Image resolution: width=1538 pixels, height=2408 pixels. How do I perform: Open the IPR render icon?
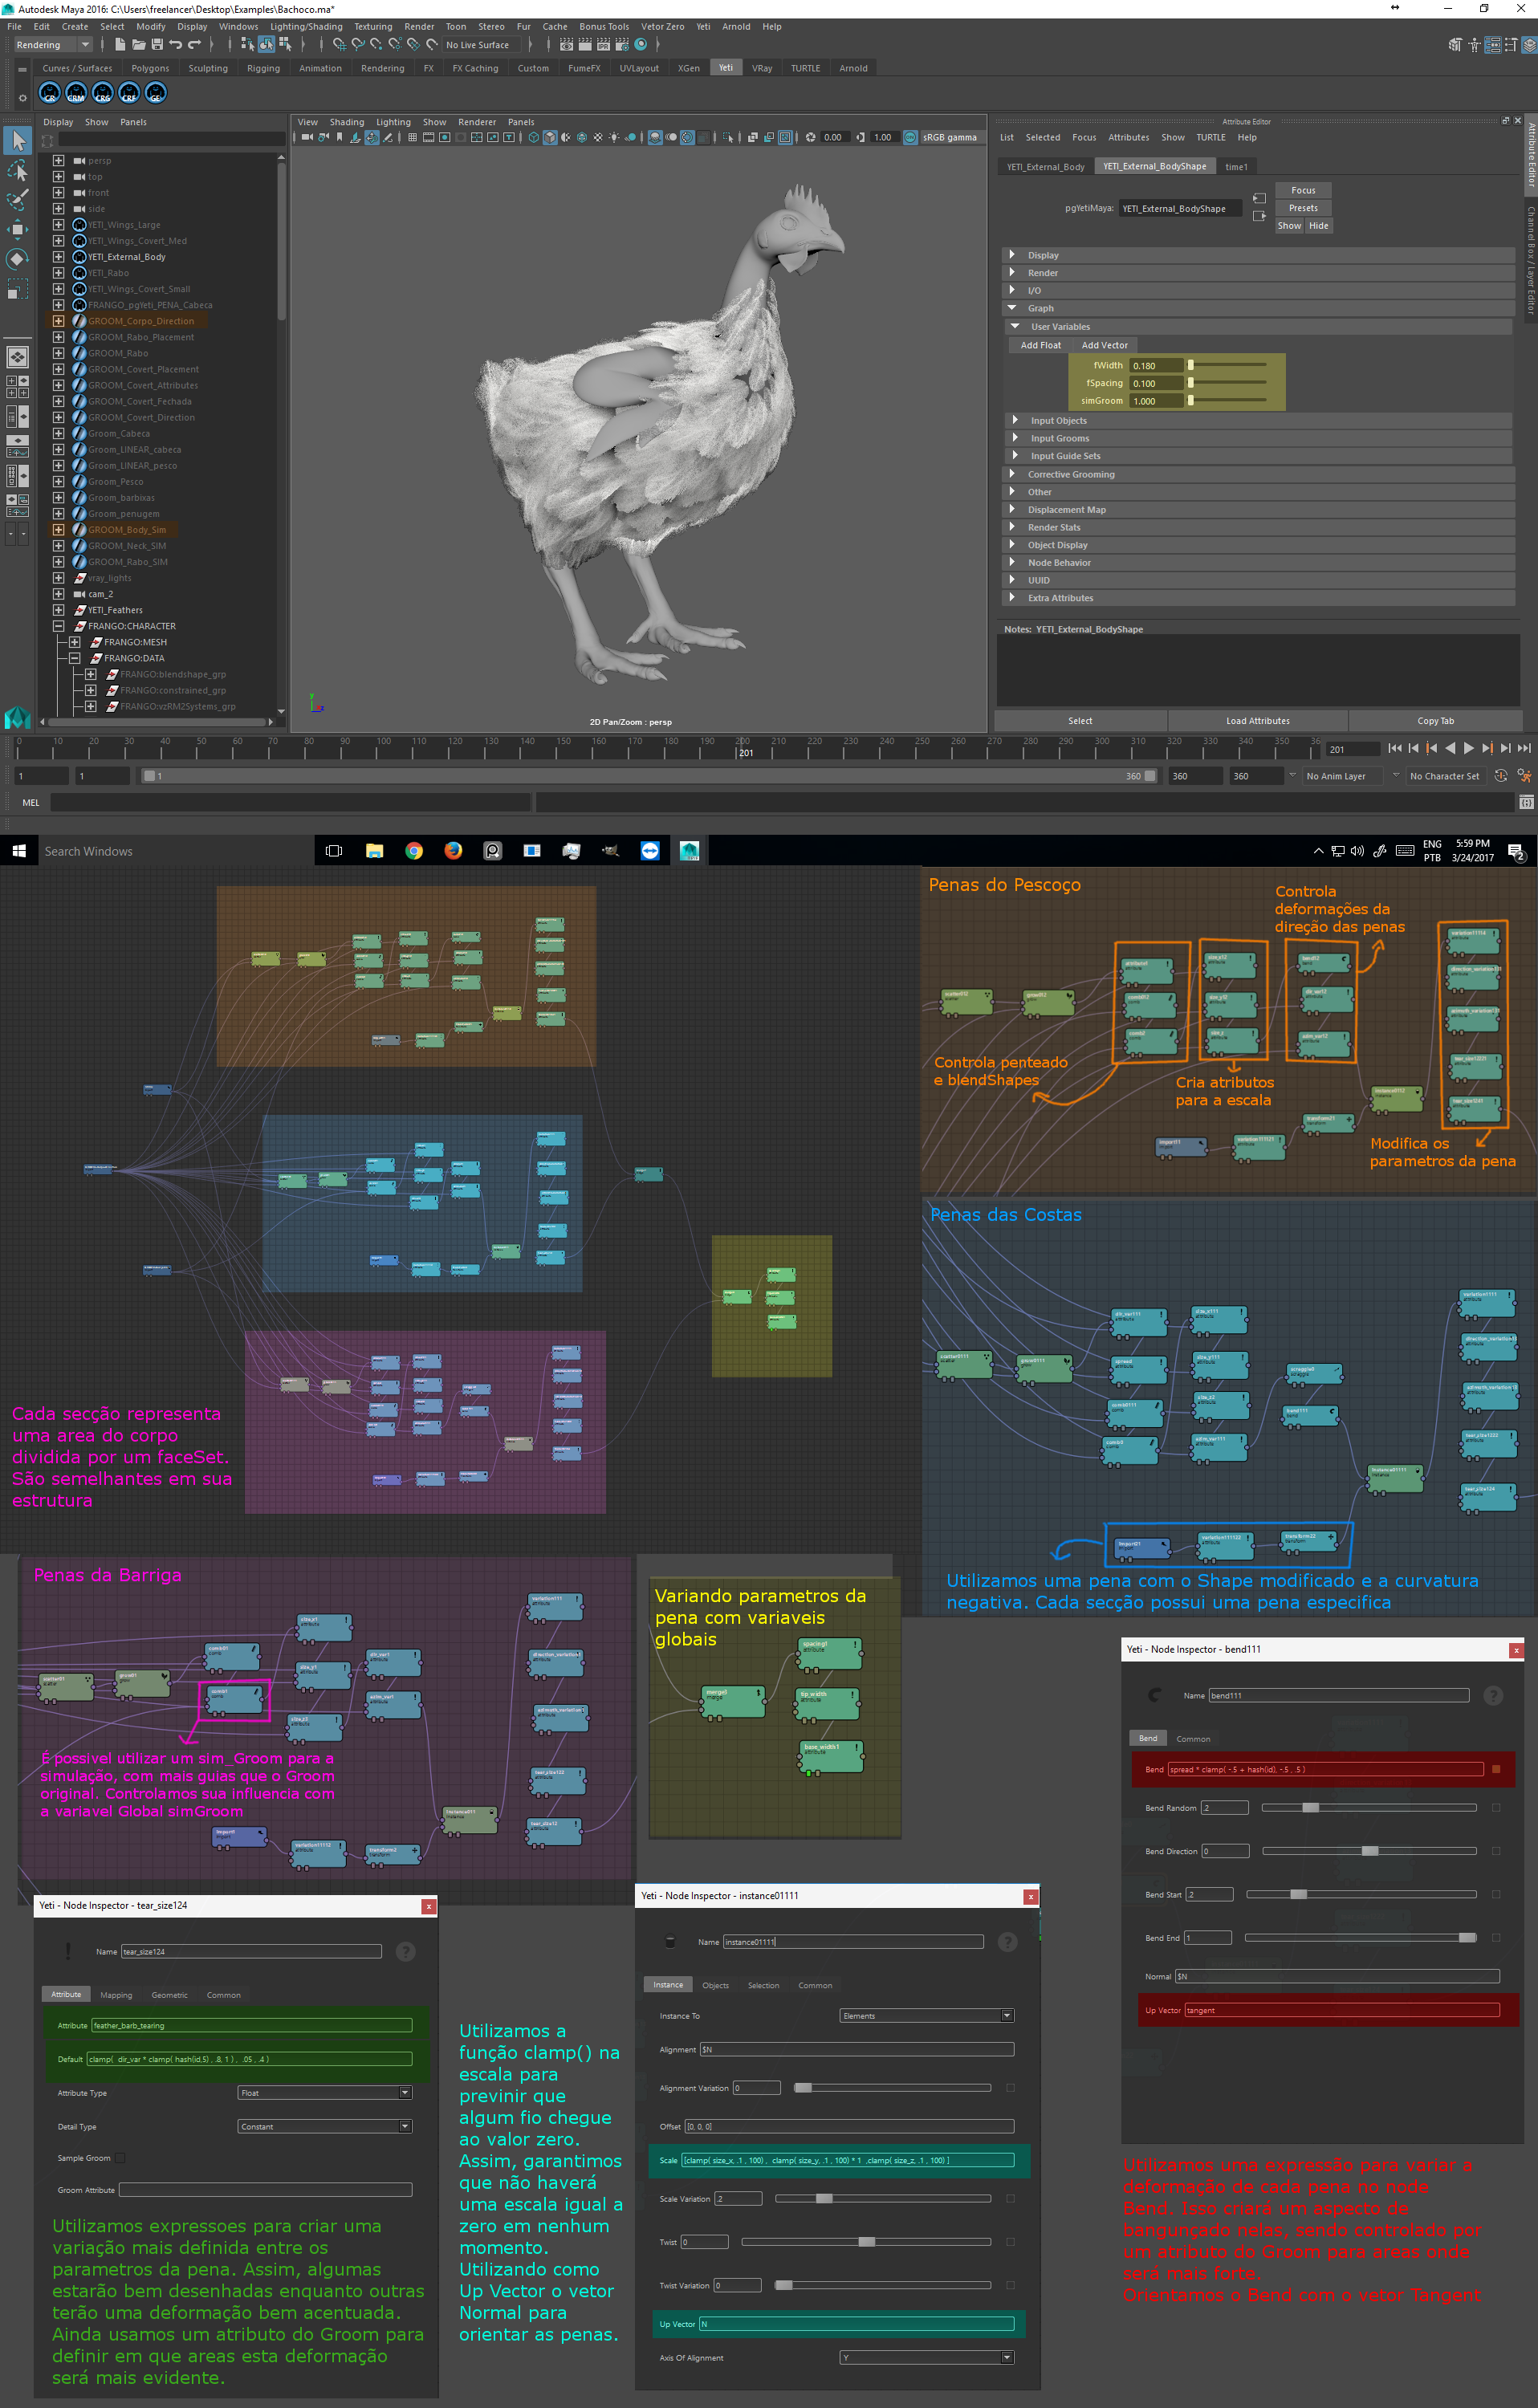(x=603, y=45)
